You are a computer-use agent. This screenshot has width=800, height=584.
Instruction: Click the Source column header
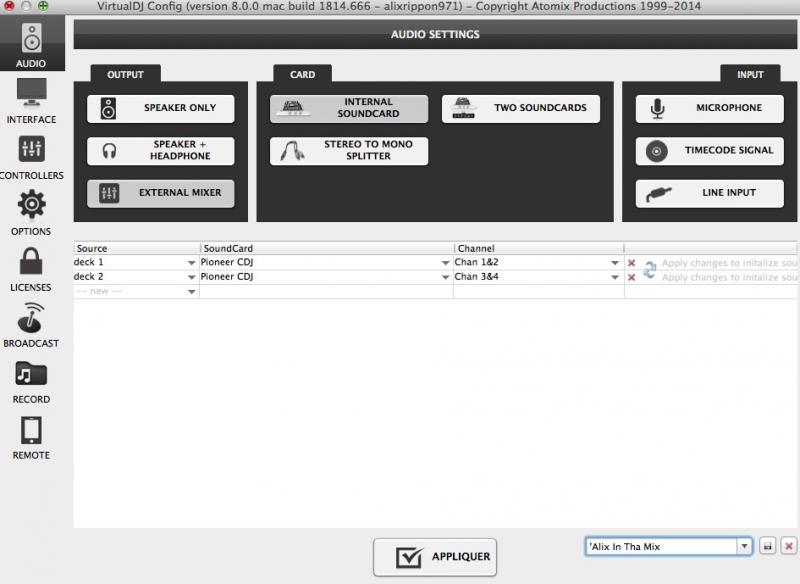[x=136, y=248]
